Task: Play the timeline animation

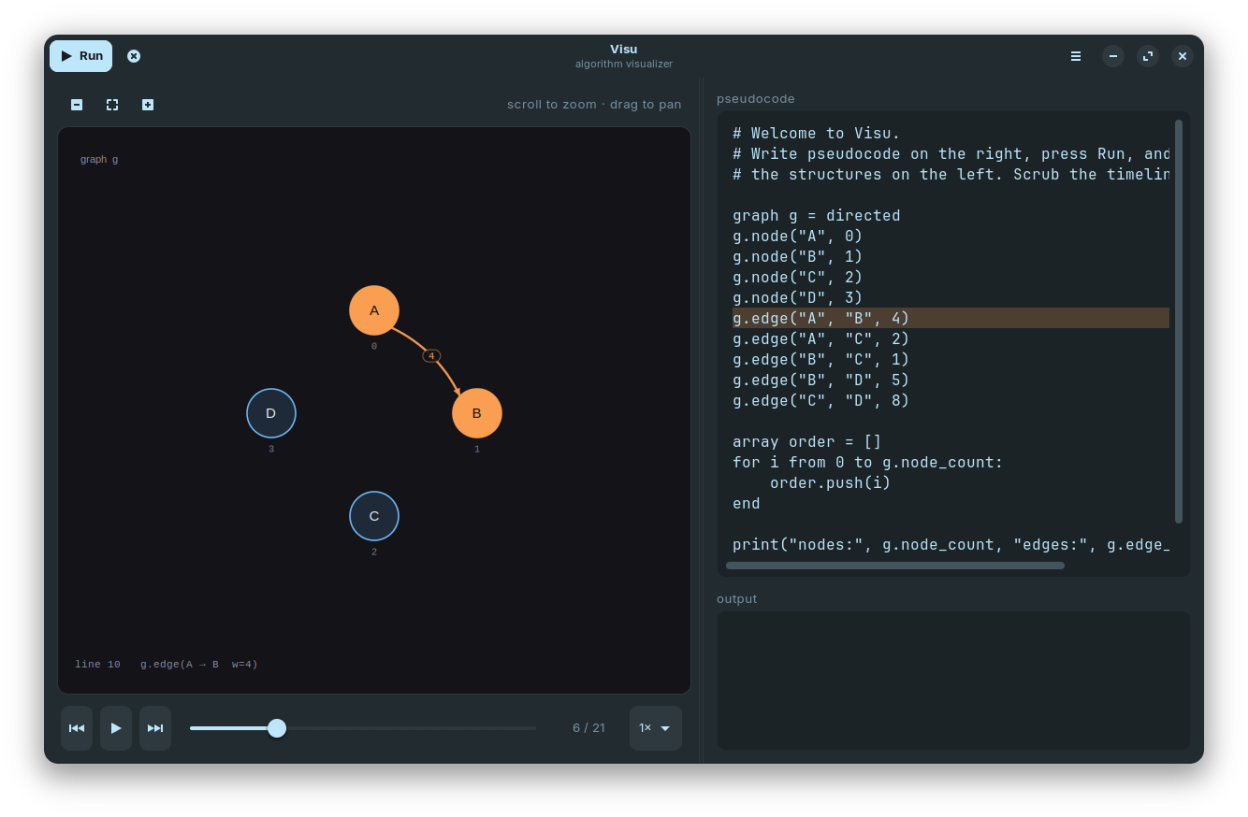Action: (116, 728)
